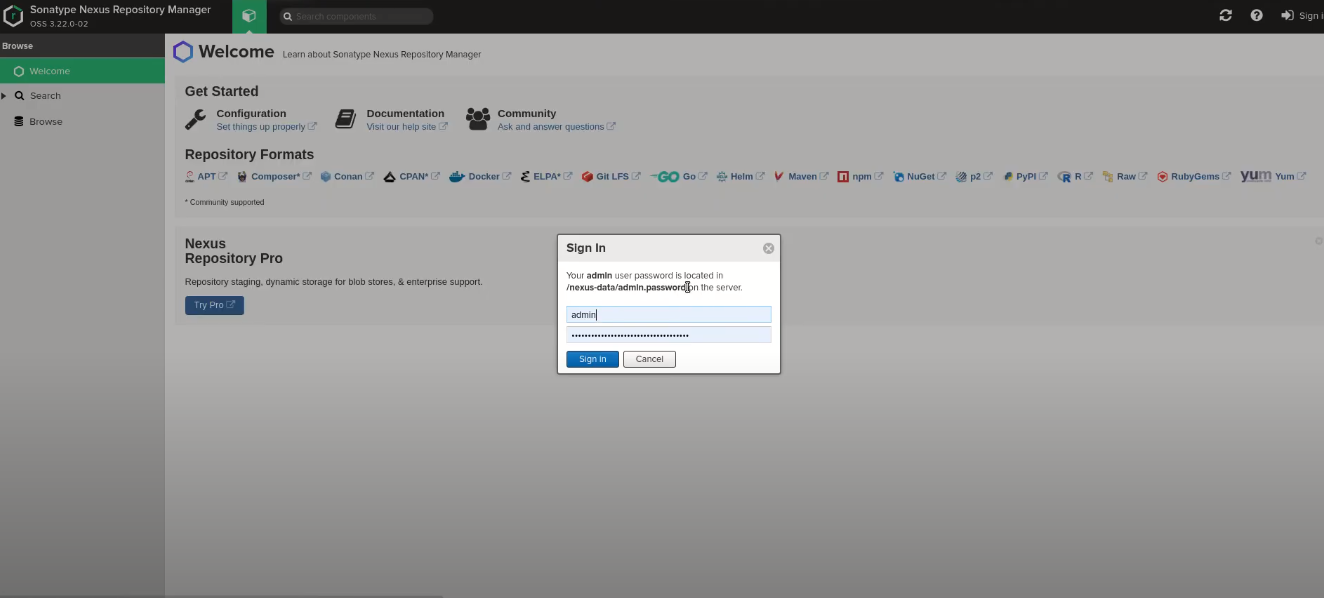Open the Raw format link

coord(1126,176)
